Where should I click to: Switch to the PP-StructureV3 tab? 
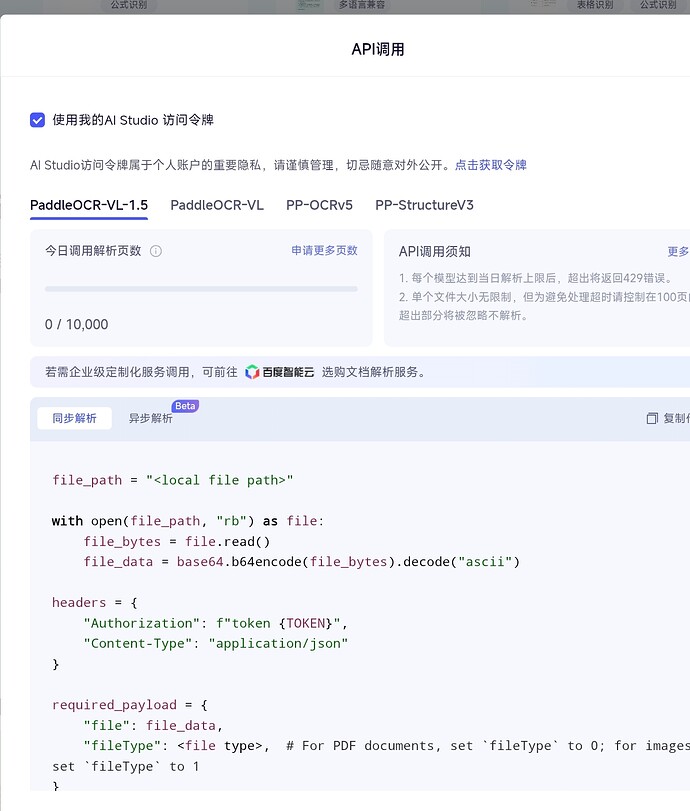pyautogui.click(x=424, y=205)
